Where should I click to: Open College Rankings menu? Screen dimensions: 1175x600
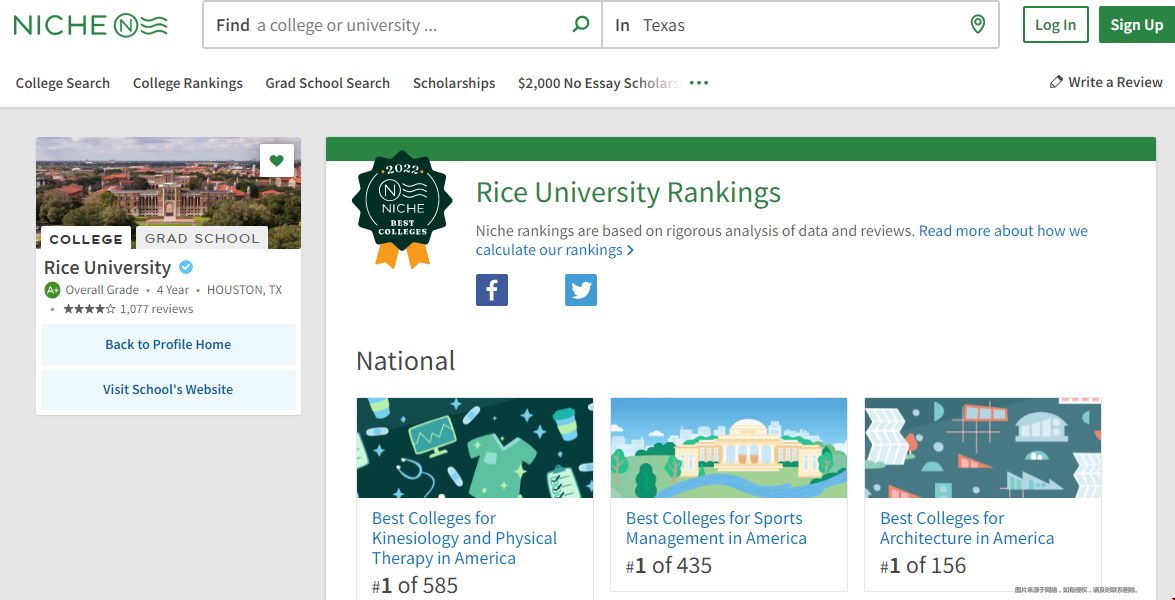pyautogui.click(x=188, y=83)
